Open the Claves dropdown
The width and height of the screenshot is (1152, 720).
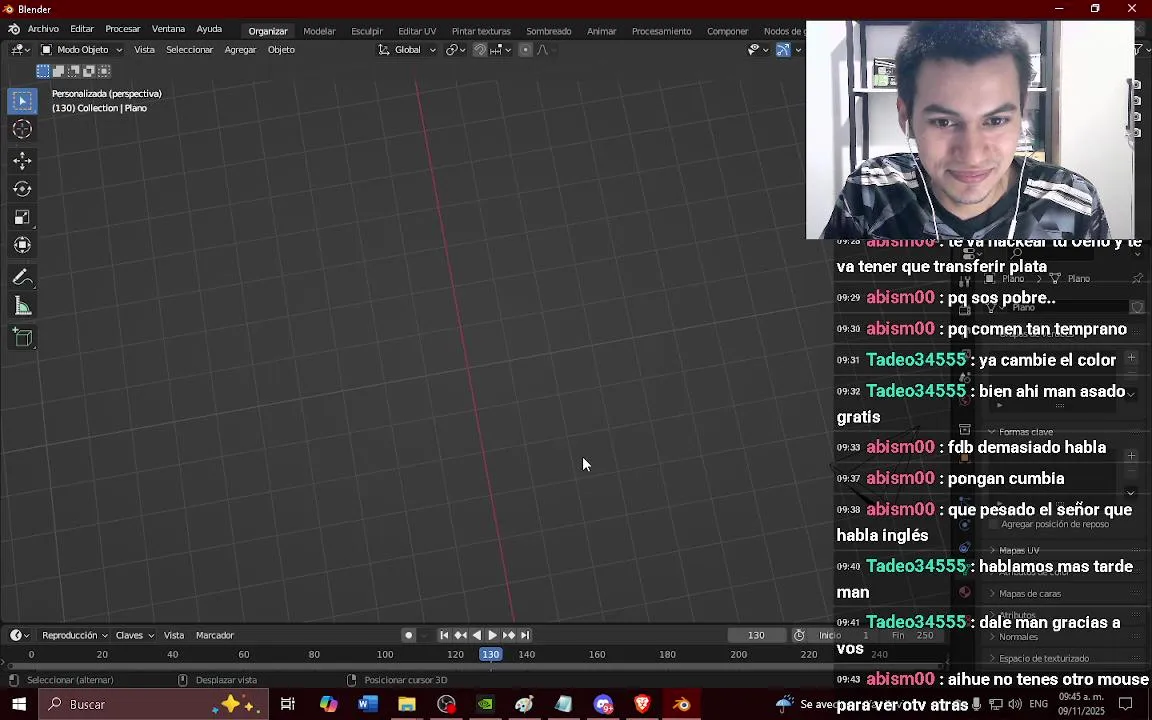coord(134,636)
